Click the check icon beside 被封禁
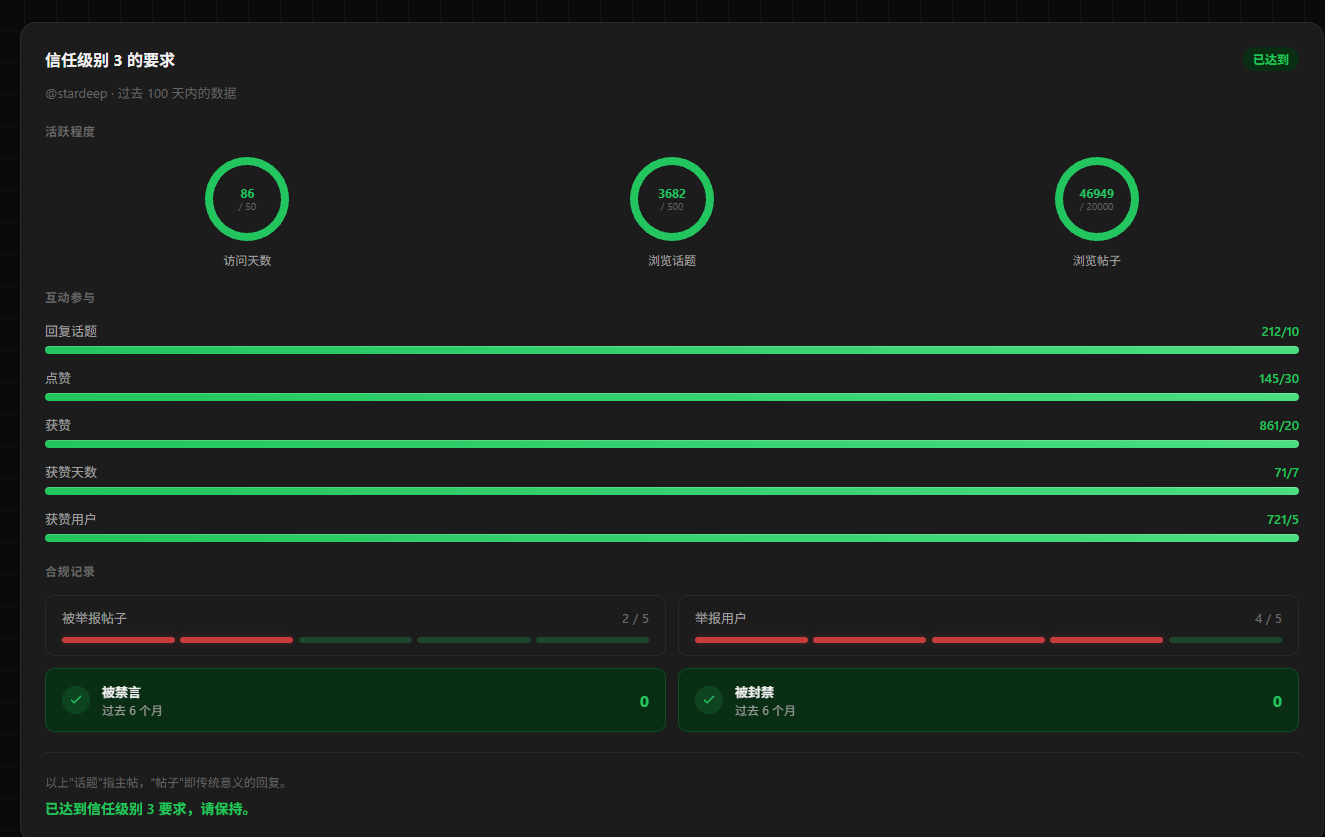This screenshot has height=837, width=1325. click(x=709, y=700)
